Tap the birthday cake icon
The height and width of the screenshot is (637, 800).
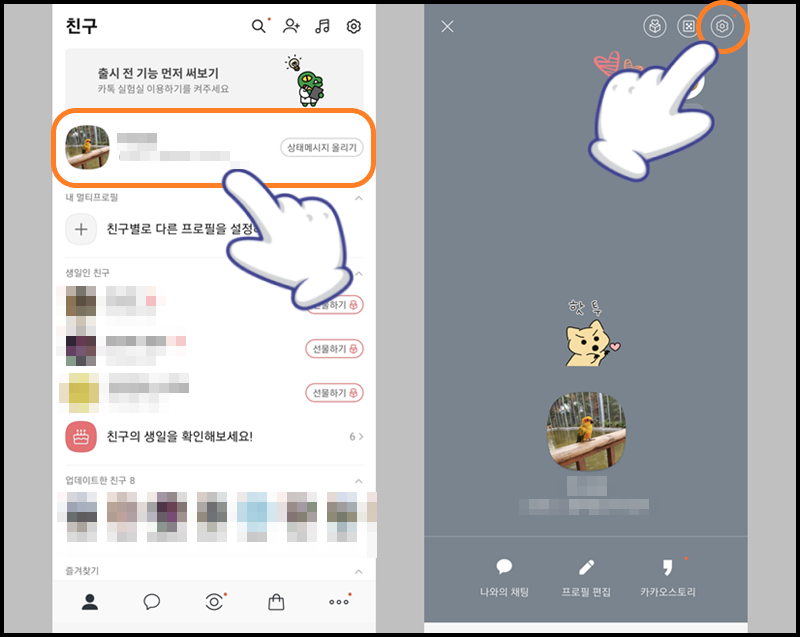[x=81, y=437]
